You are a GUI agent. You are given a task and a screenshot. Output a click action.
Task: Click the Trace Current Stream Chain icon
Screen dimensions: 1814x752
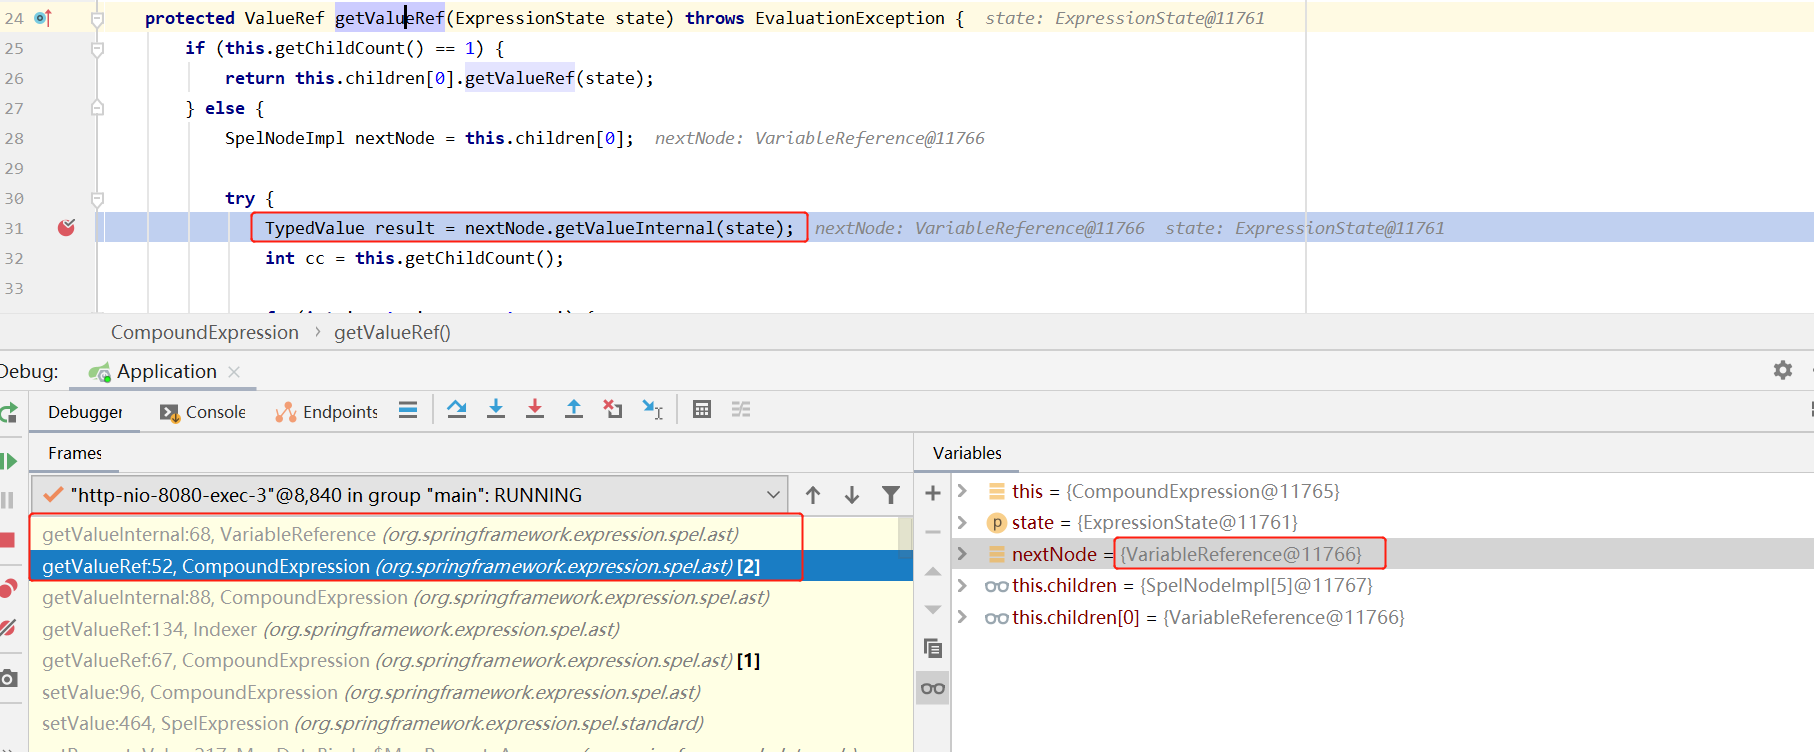coord(741,409)
